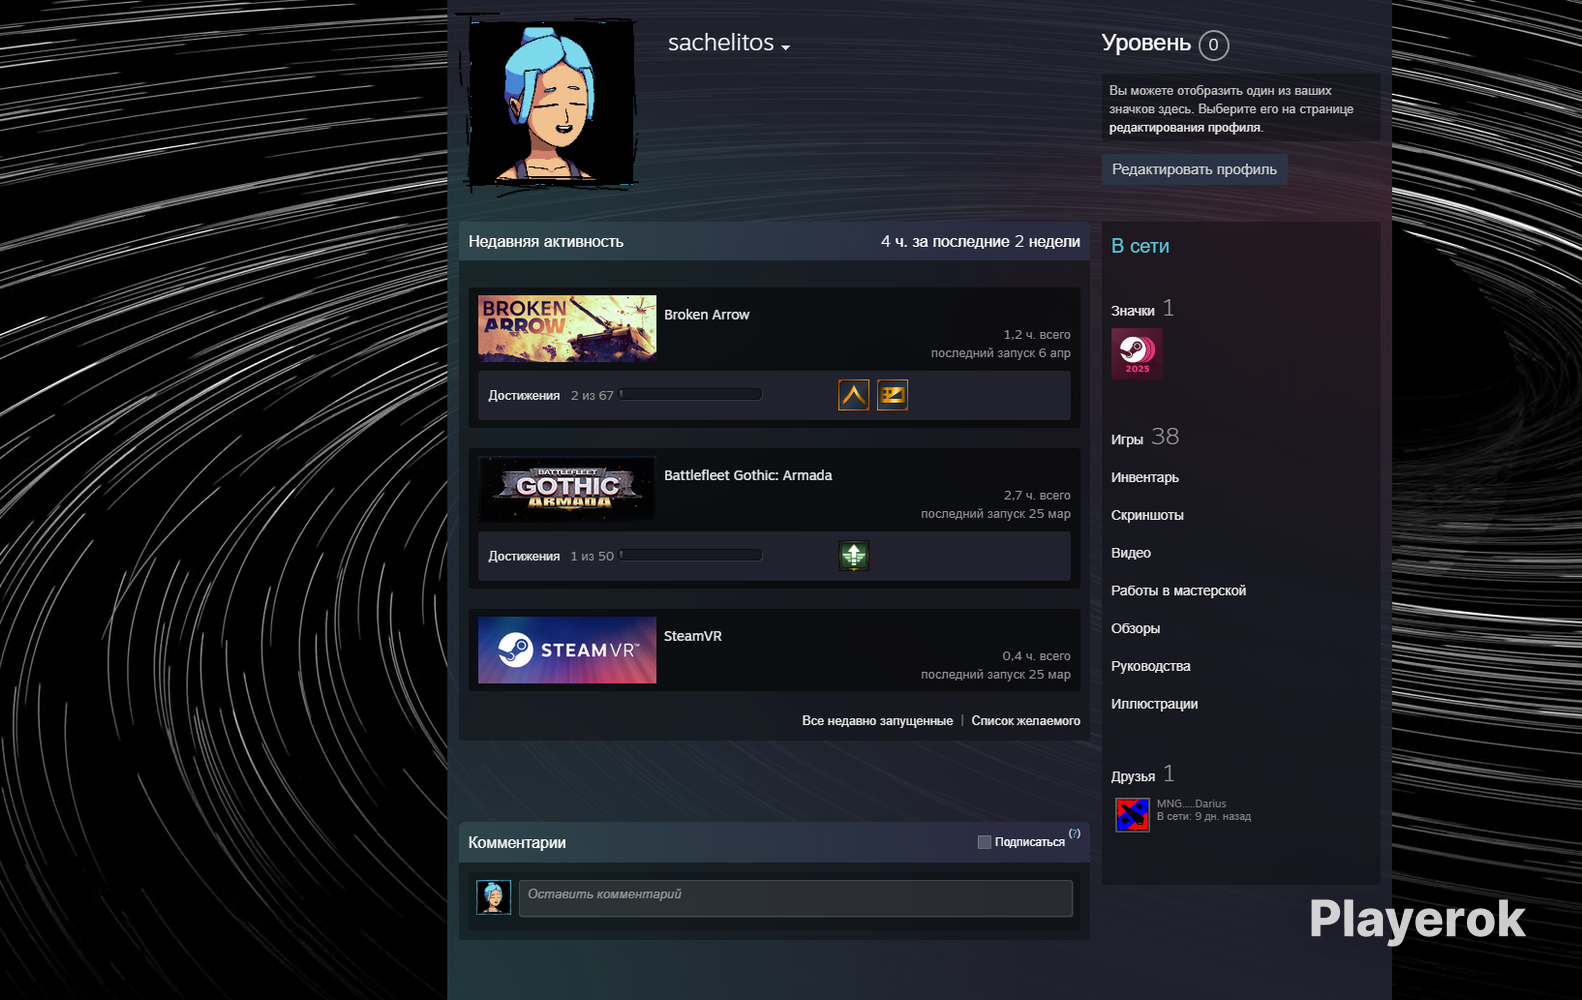Click the "0,4 ч. всего" playtime text
This screenshot has height=1000, width=1582.
point(1037,656)
